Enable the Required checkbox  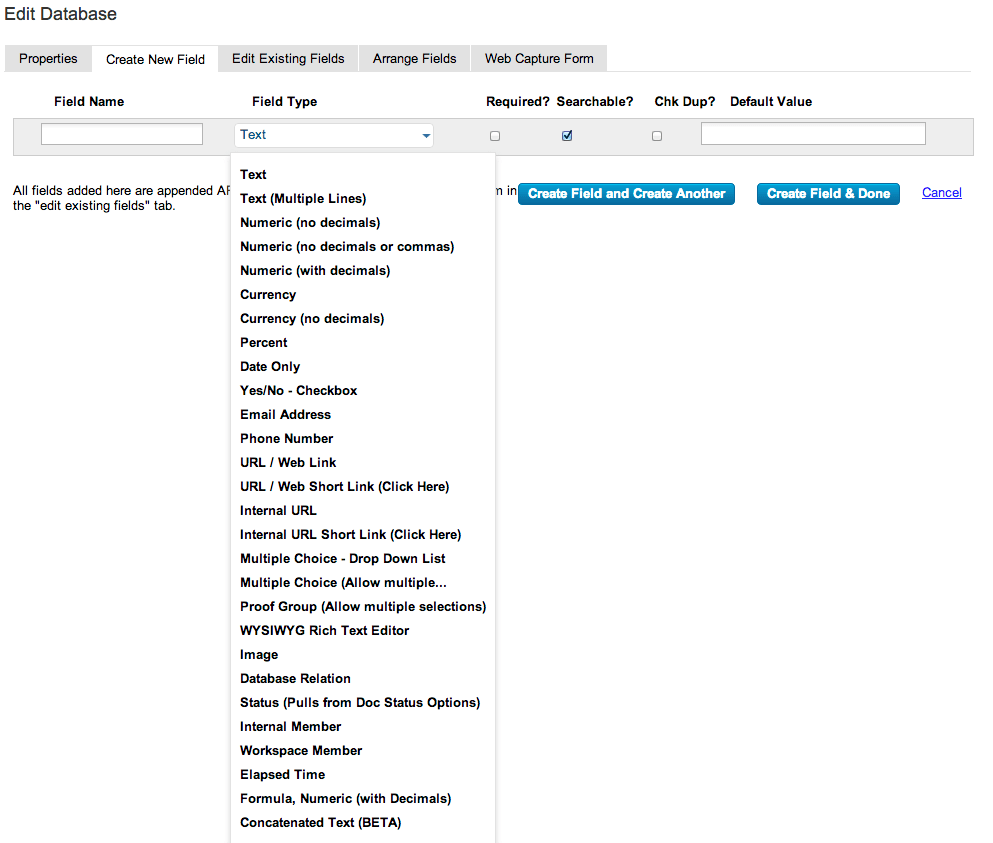click(x=495, y=135)
